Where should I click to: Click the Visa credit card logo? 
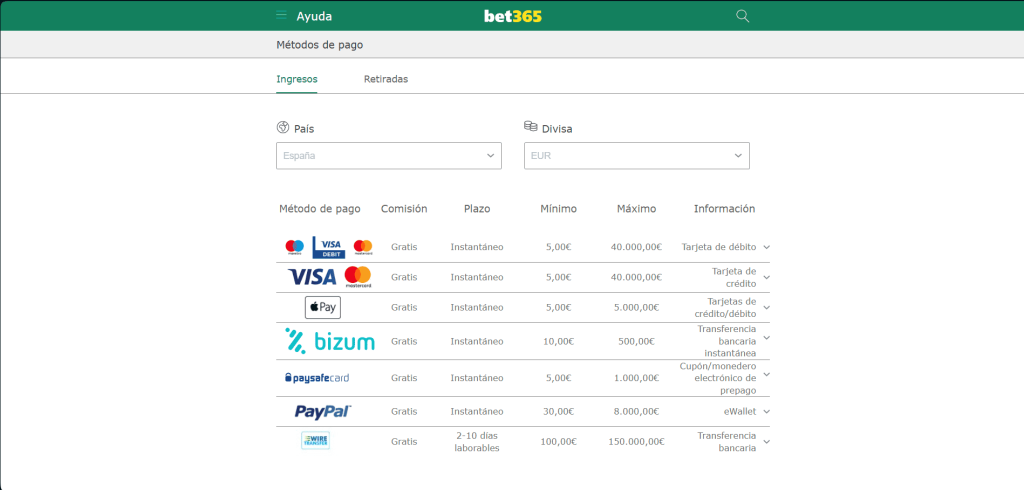click(312, 277)
